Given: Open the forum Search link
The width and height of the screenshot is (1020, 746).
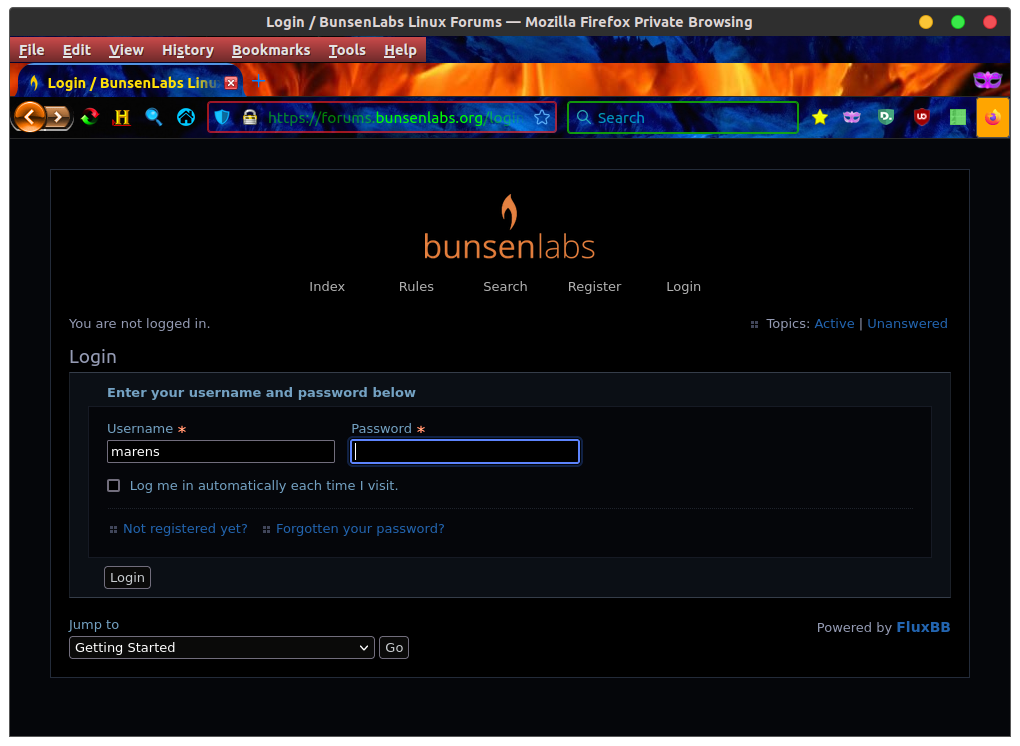Looking at the screenshot, I should coord(505,287).
